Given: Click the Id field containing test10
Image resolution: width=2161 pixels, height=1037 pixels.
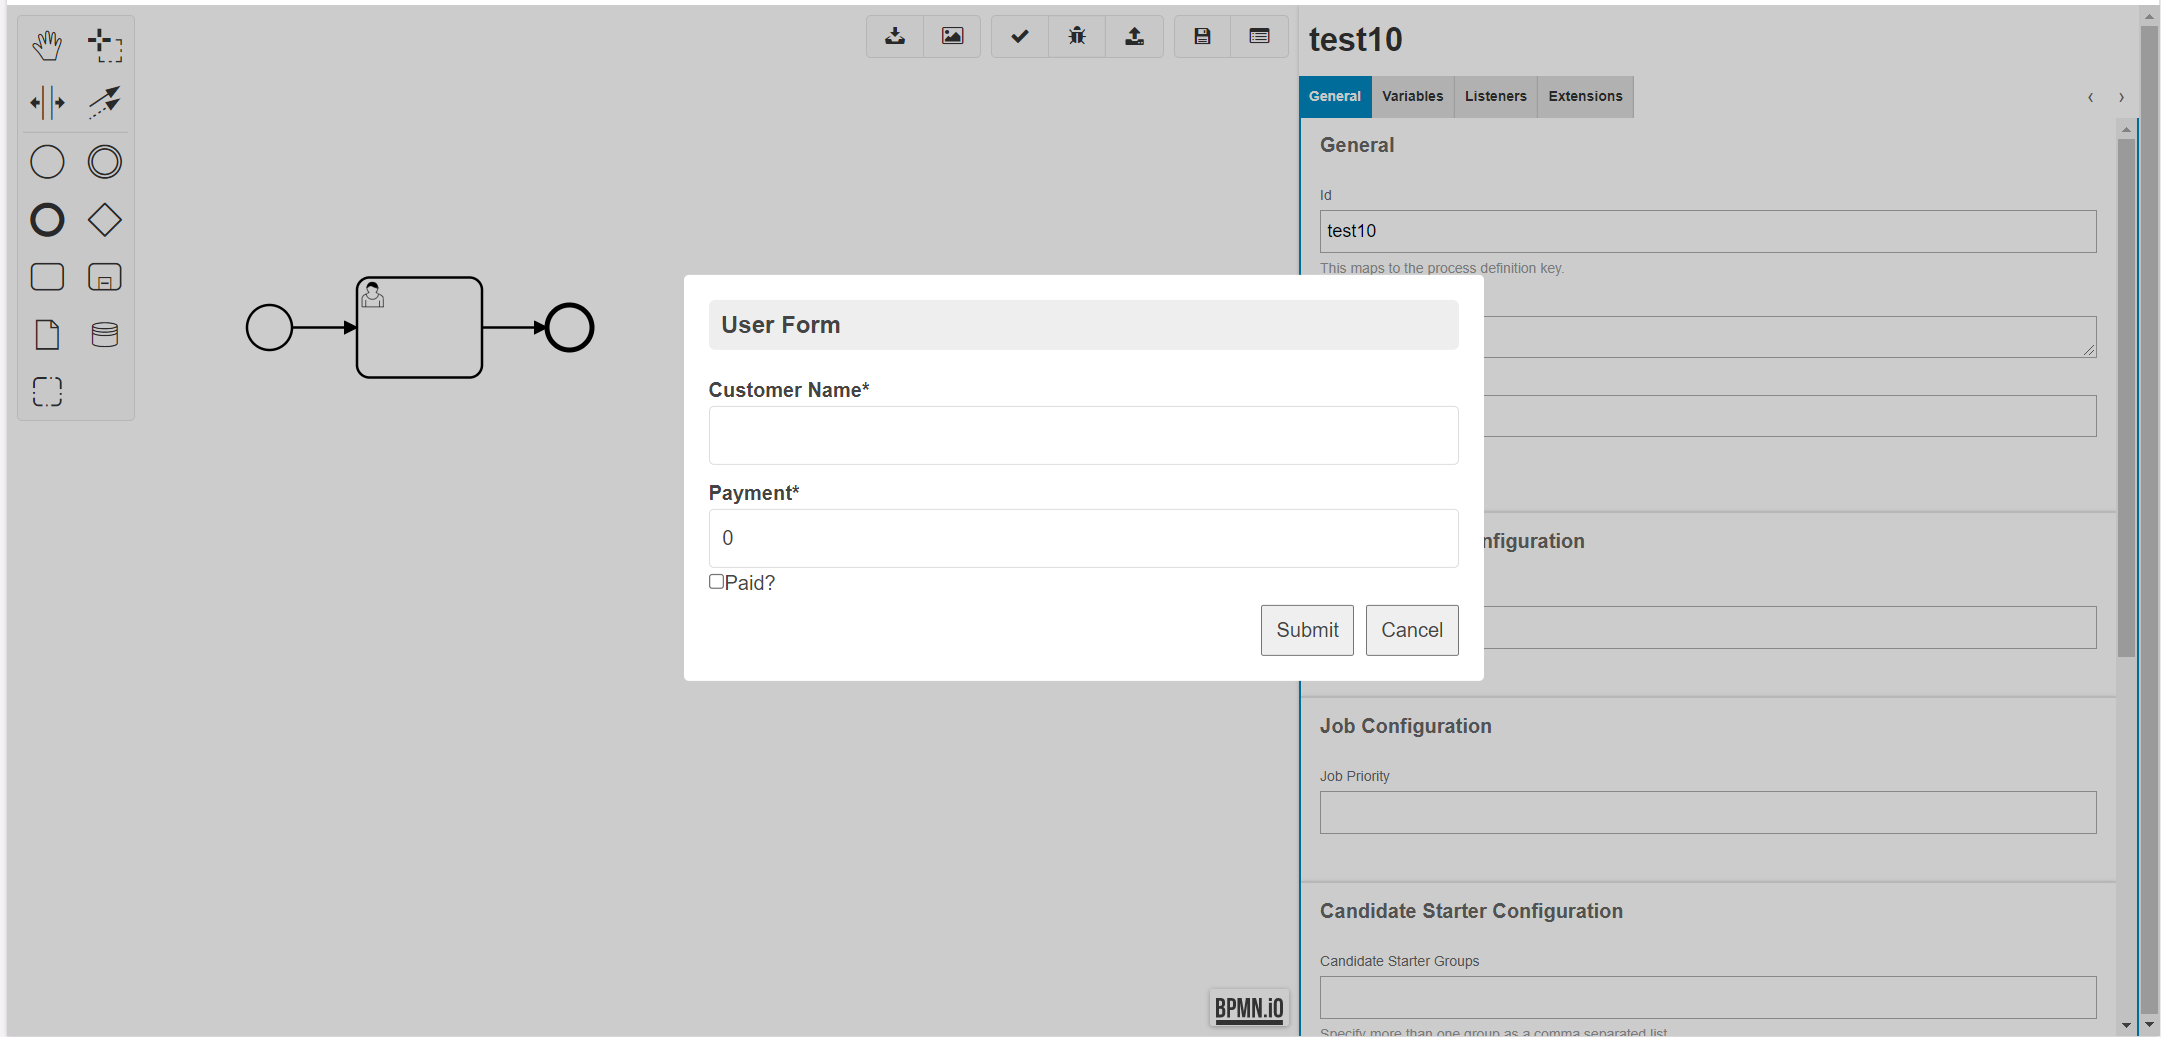Looking at the screenshot, I should [1708, 231].
